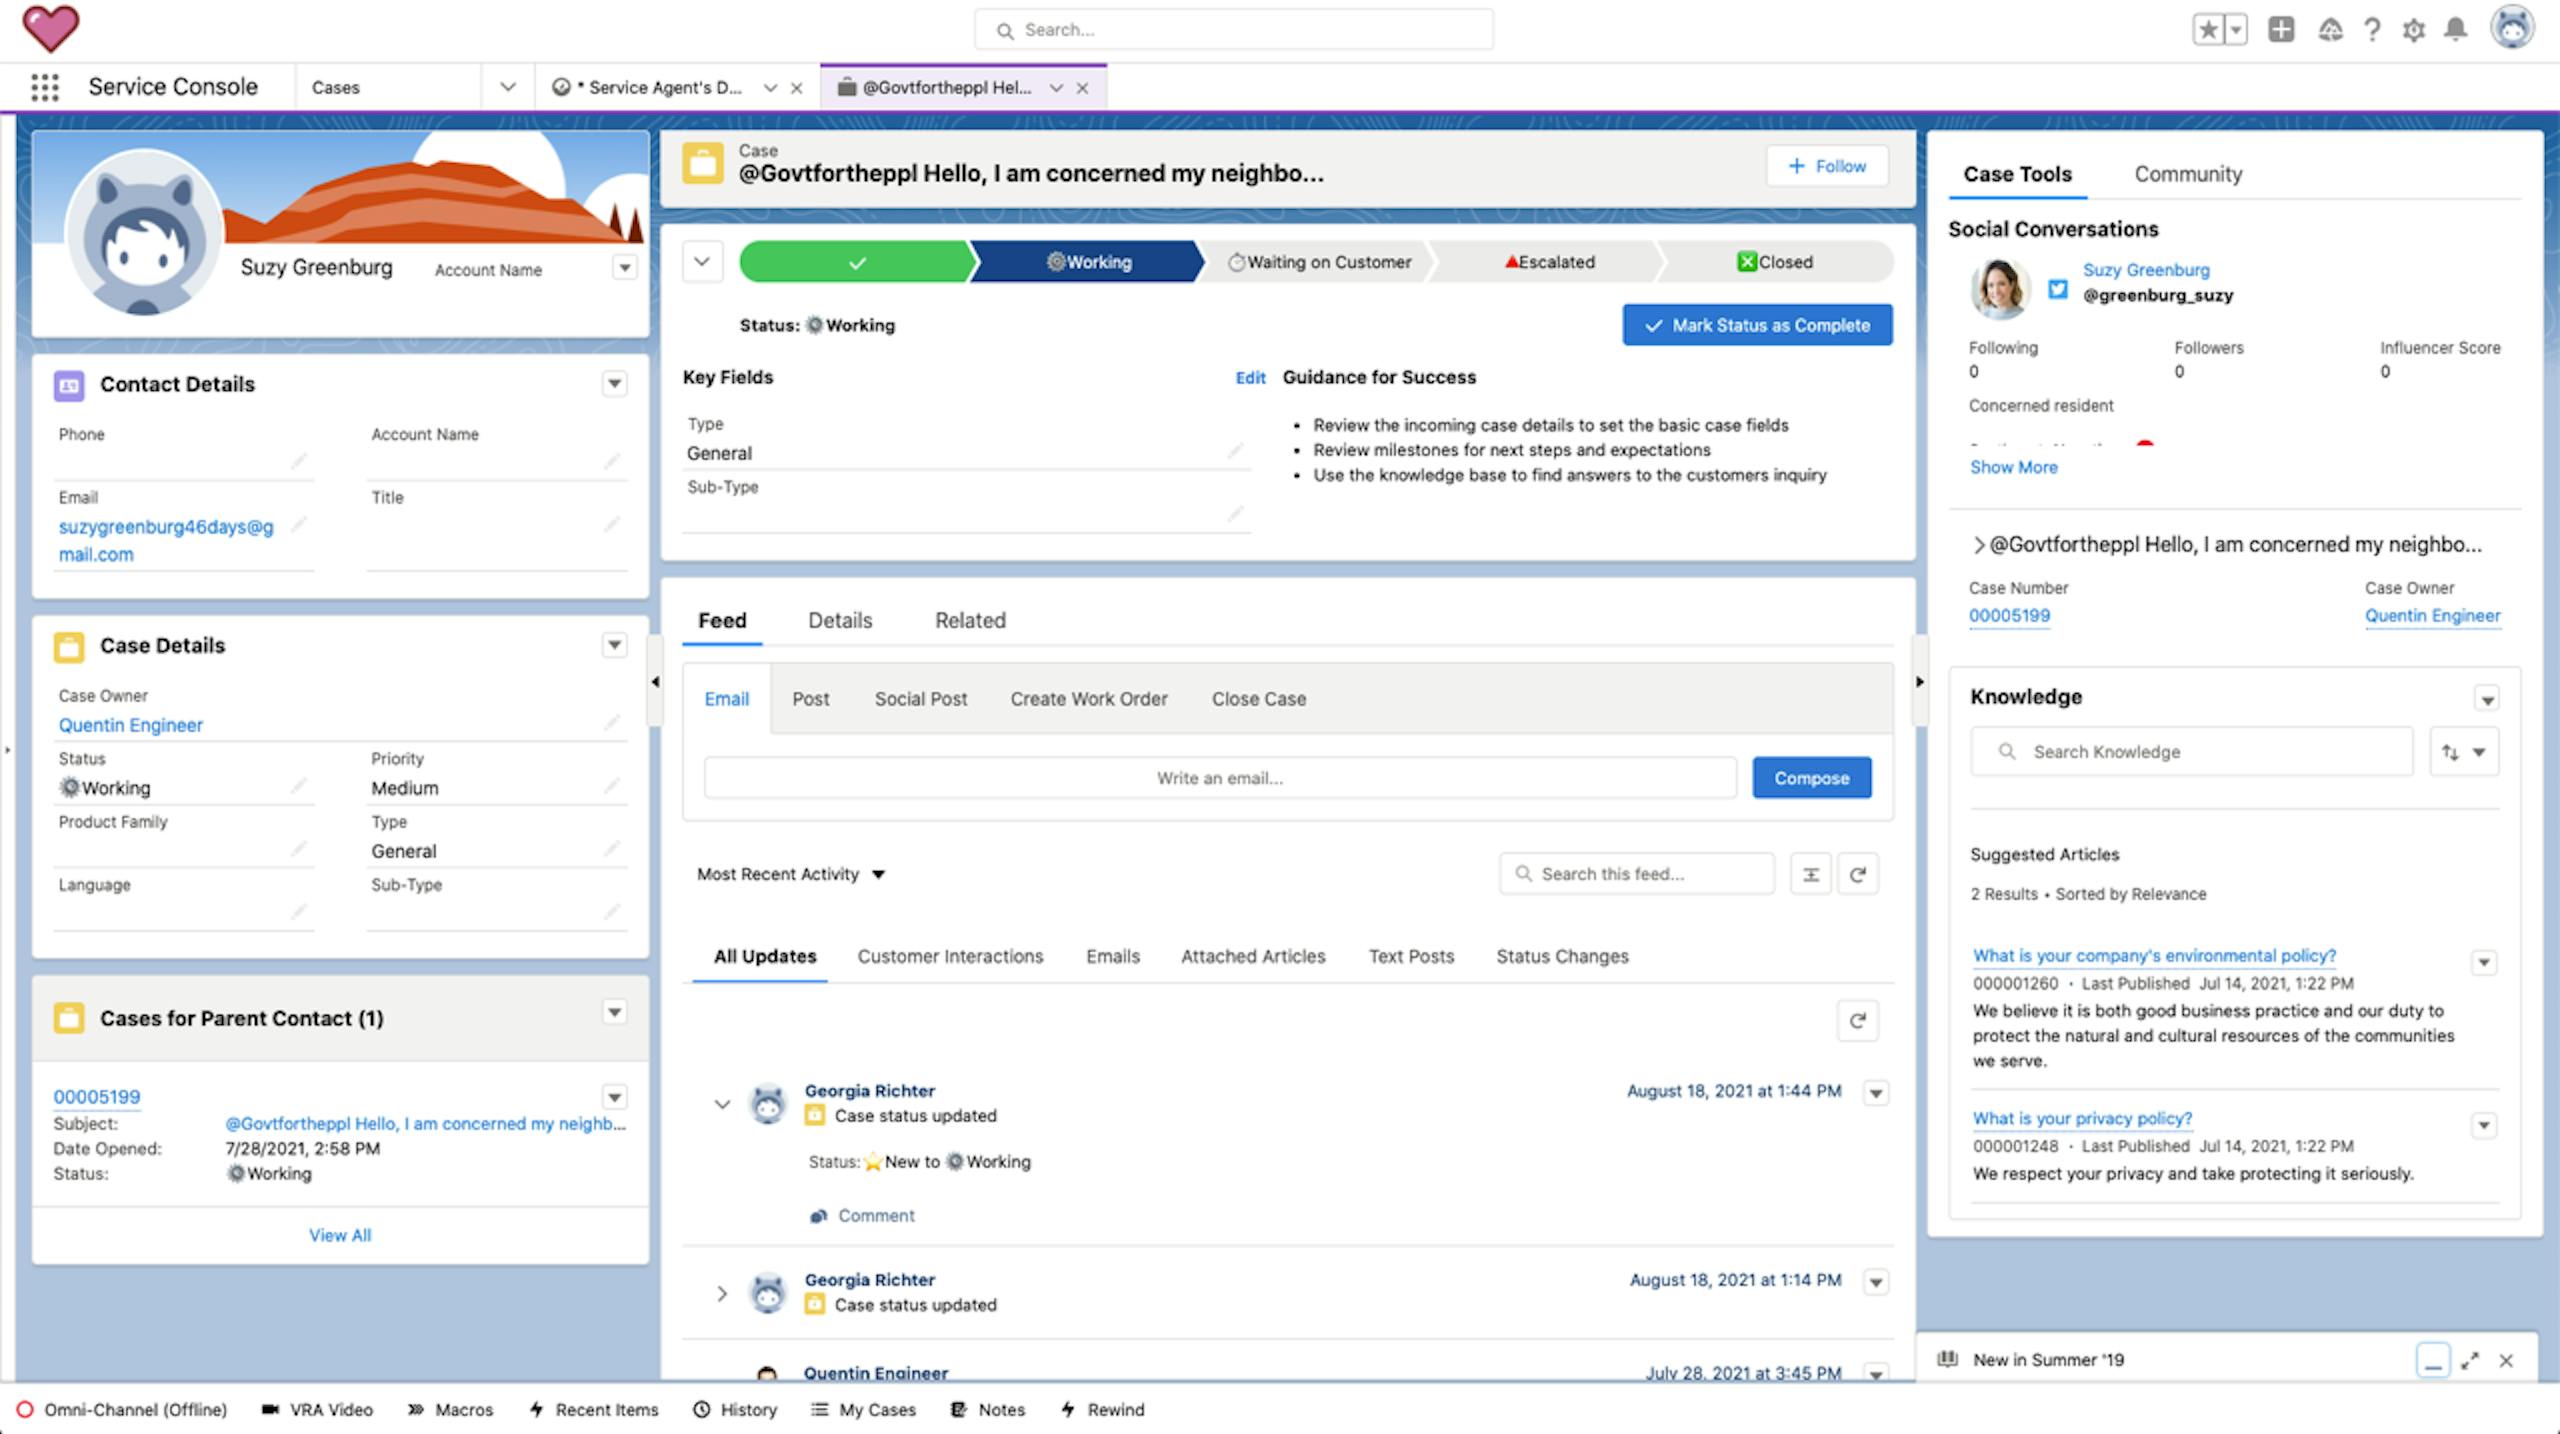
Task: Pop out the New in Summer '19 panel
Action: point(2470,1360)
